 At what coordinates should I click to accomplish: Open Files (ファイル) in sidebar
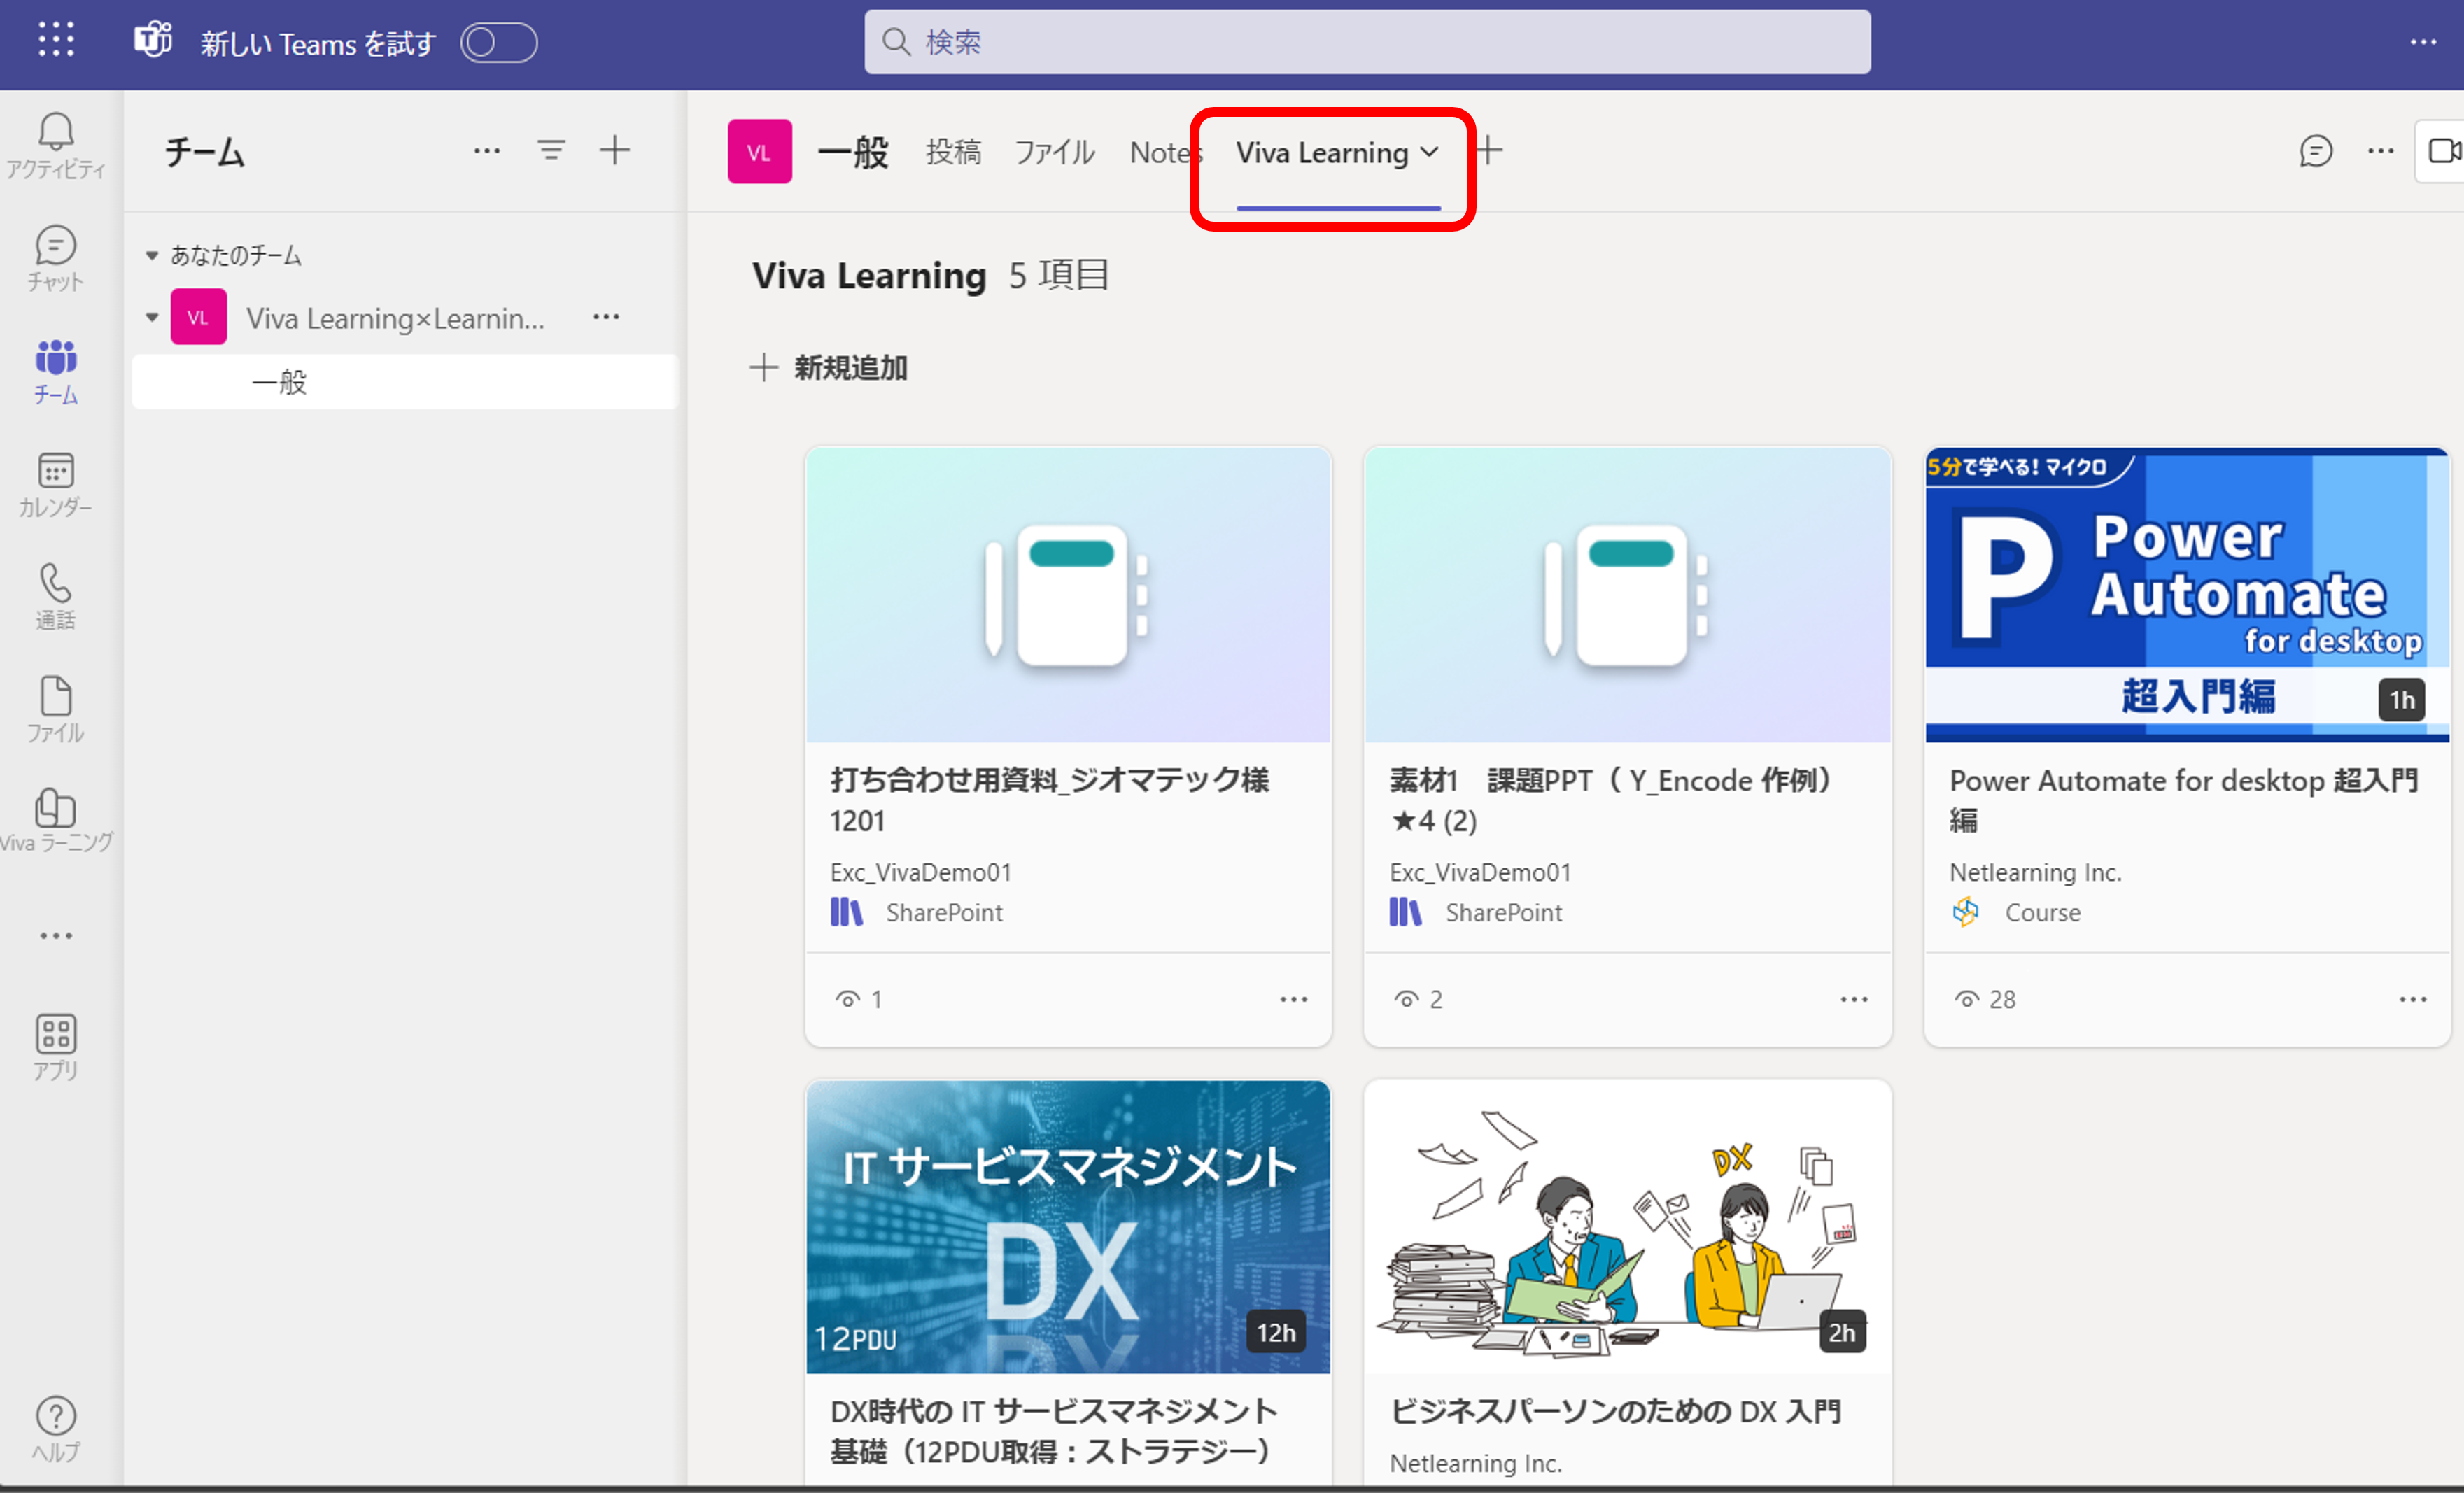click(56, 710)
